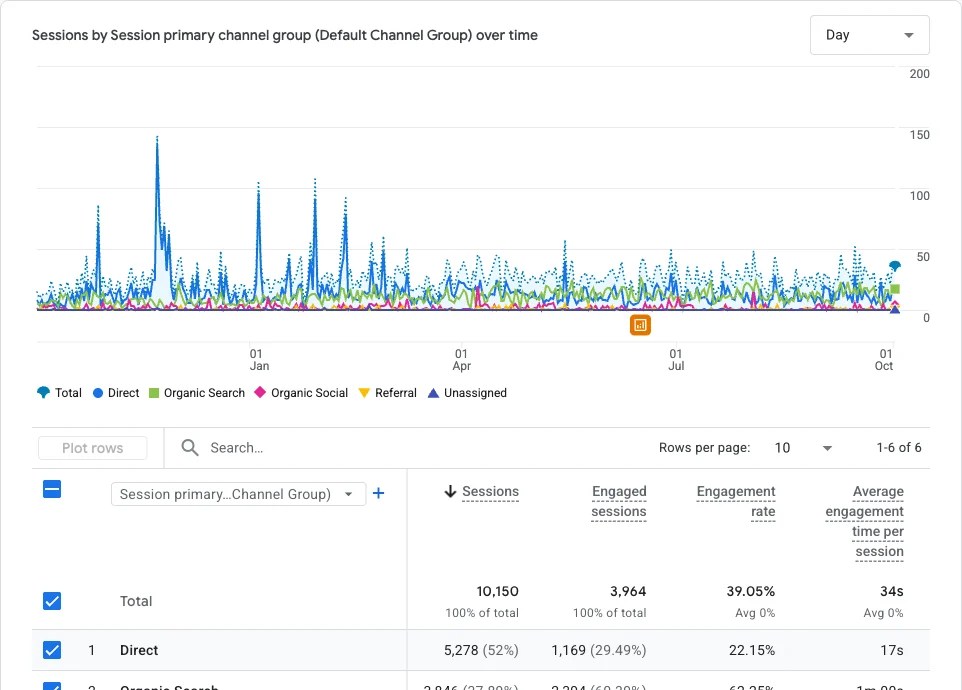Viewport: 962px width, 690px height.
Task: Click the 3,964 engaged sessions value
Action: point(628,591)
